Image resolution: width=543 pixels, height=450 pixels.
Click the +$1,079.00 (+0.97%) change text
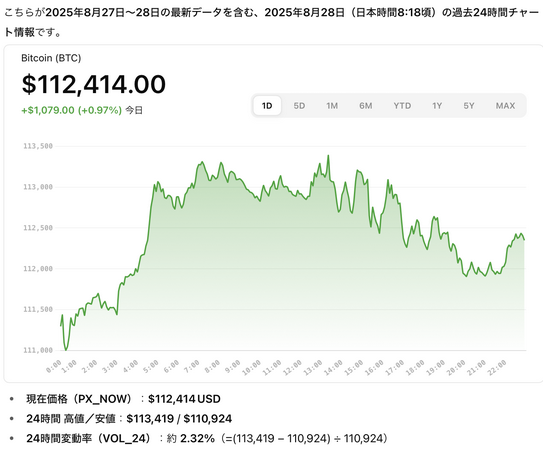click(72, 110)
